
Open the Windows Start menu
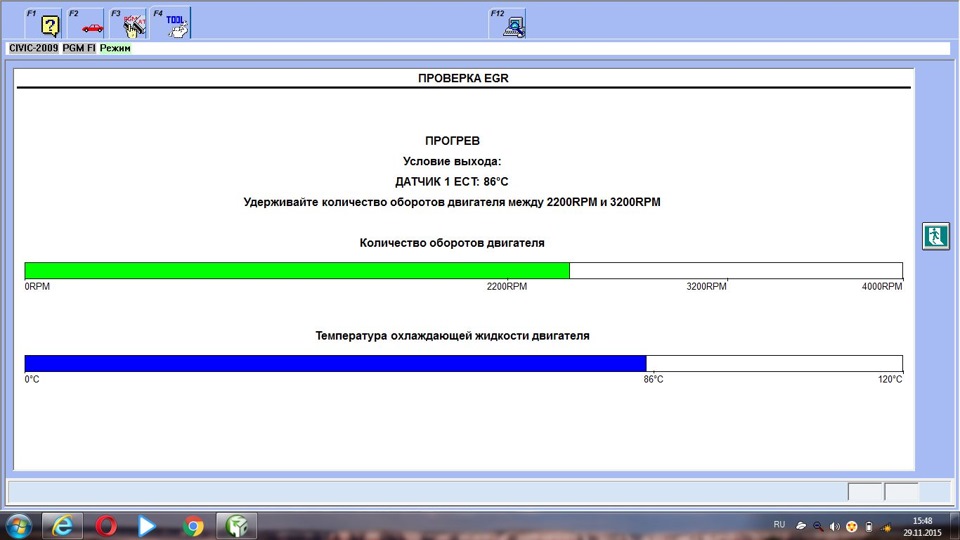click(x=19, y=526)
